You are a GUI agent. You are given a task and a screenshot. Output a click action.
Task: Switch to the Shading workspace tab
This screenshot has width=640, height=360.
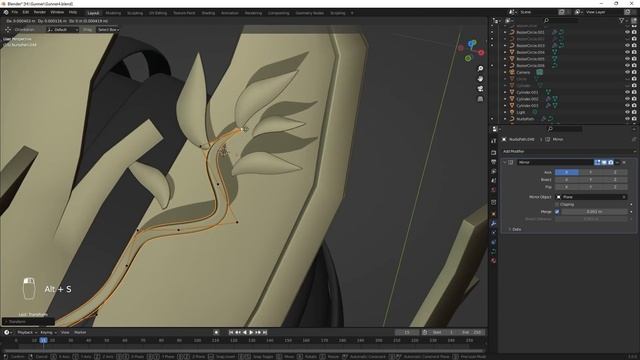(208, 13)
